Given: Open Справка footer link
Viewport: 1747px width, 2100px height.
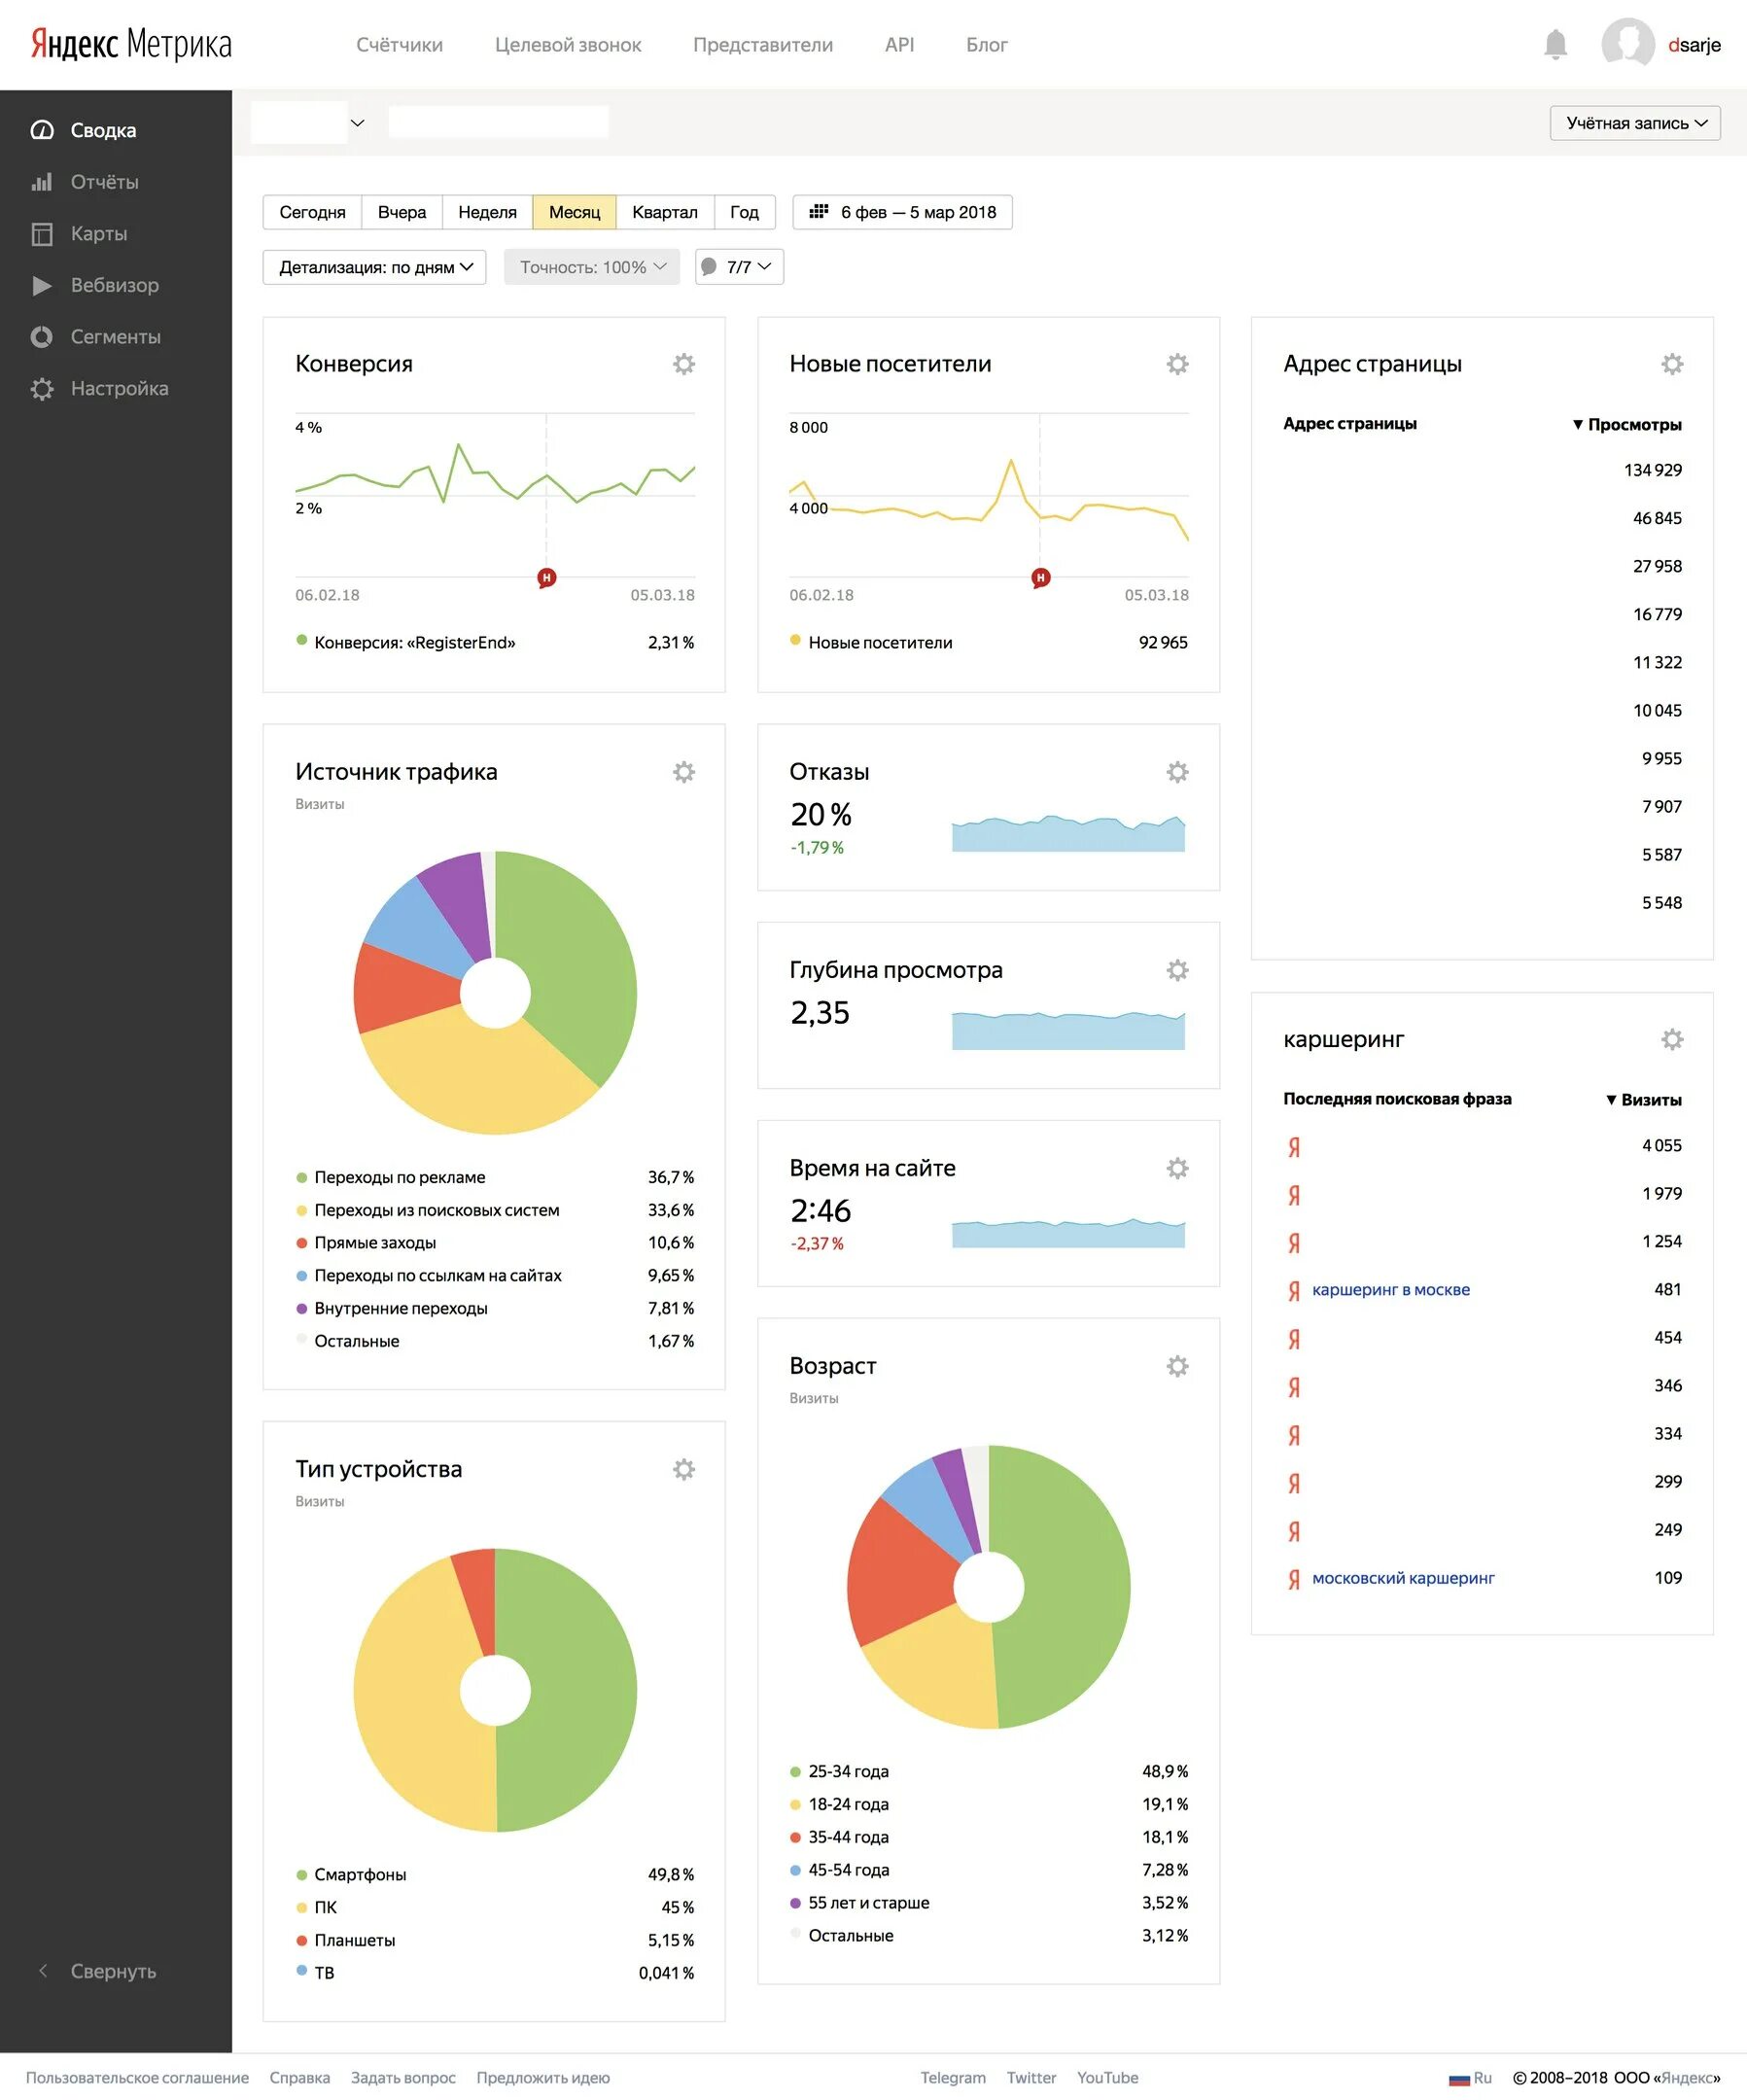Looking at the screenshot, I should click(x=299, y=2078).
